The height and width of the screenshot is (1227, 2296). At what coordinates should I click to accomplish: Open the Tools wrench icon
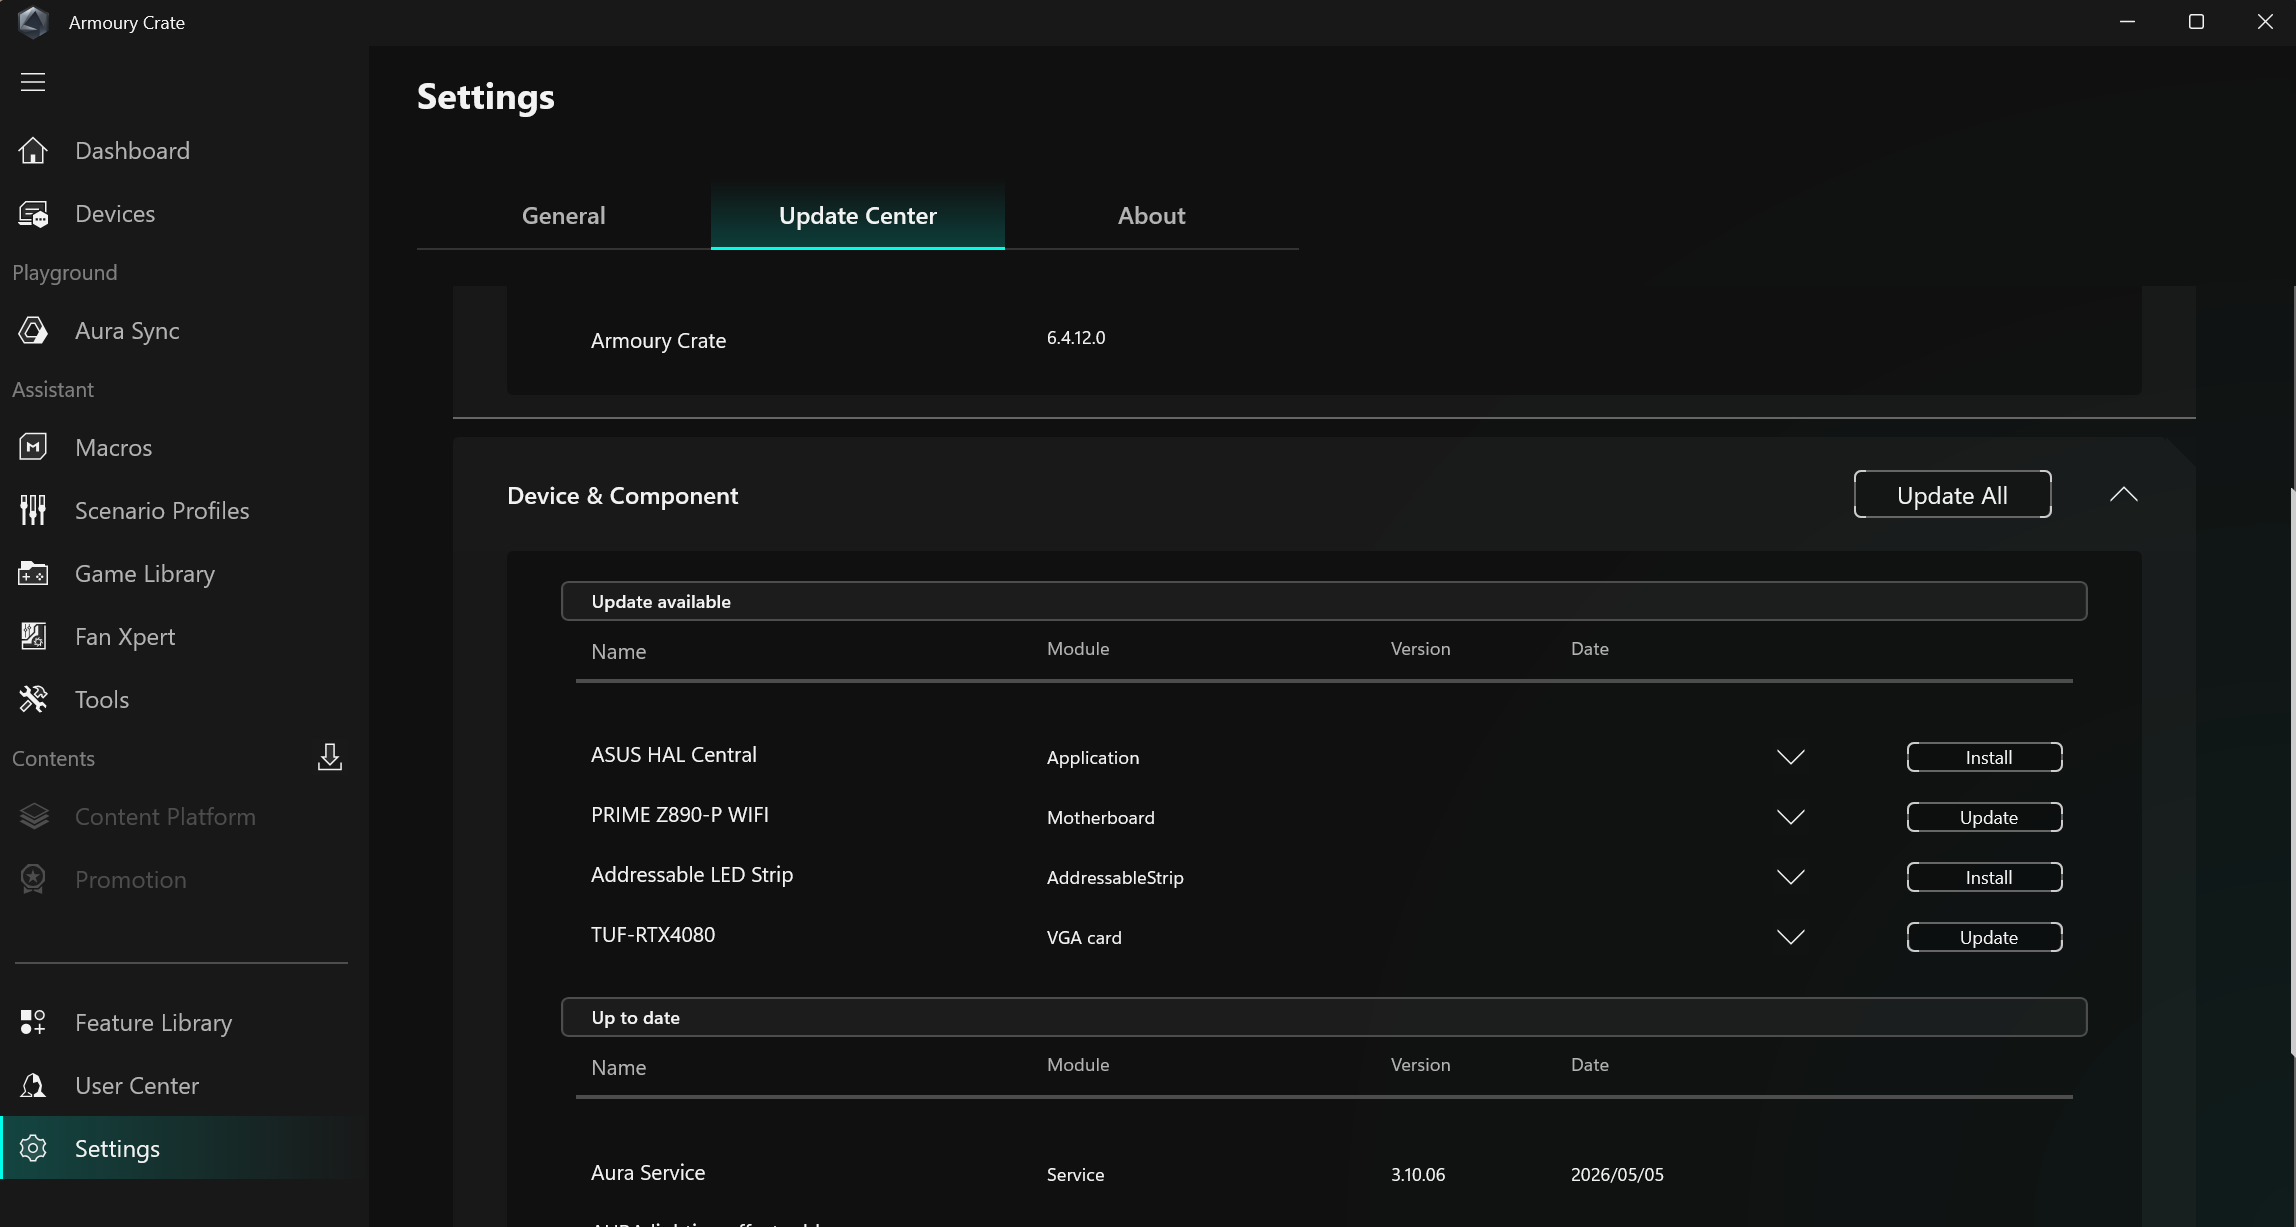[x=33, y=699]
